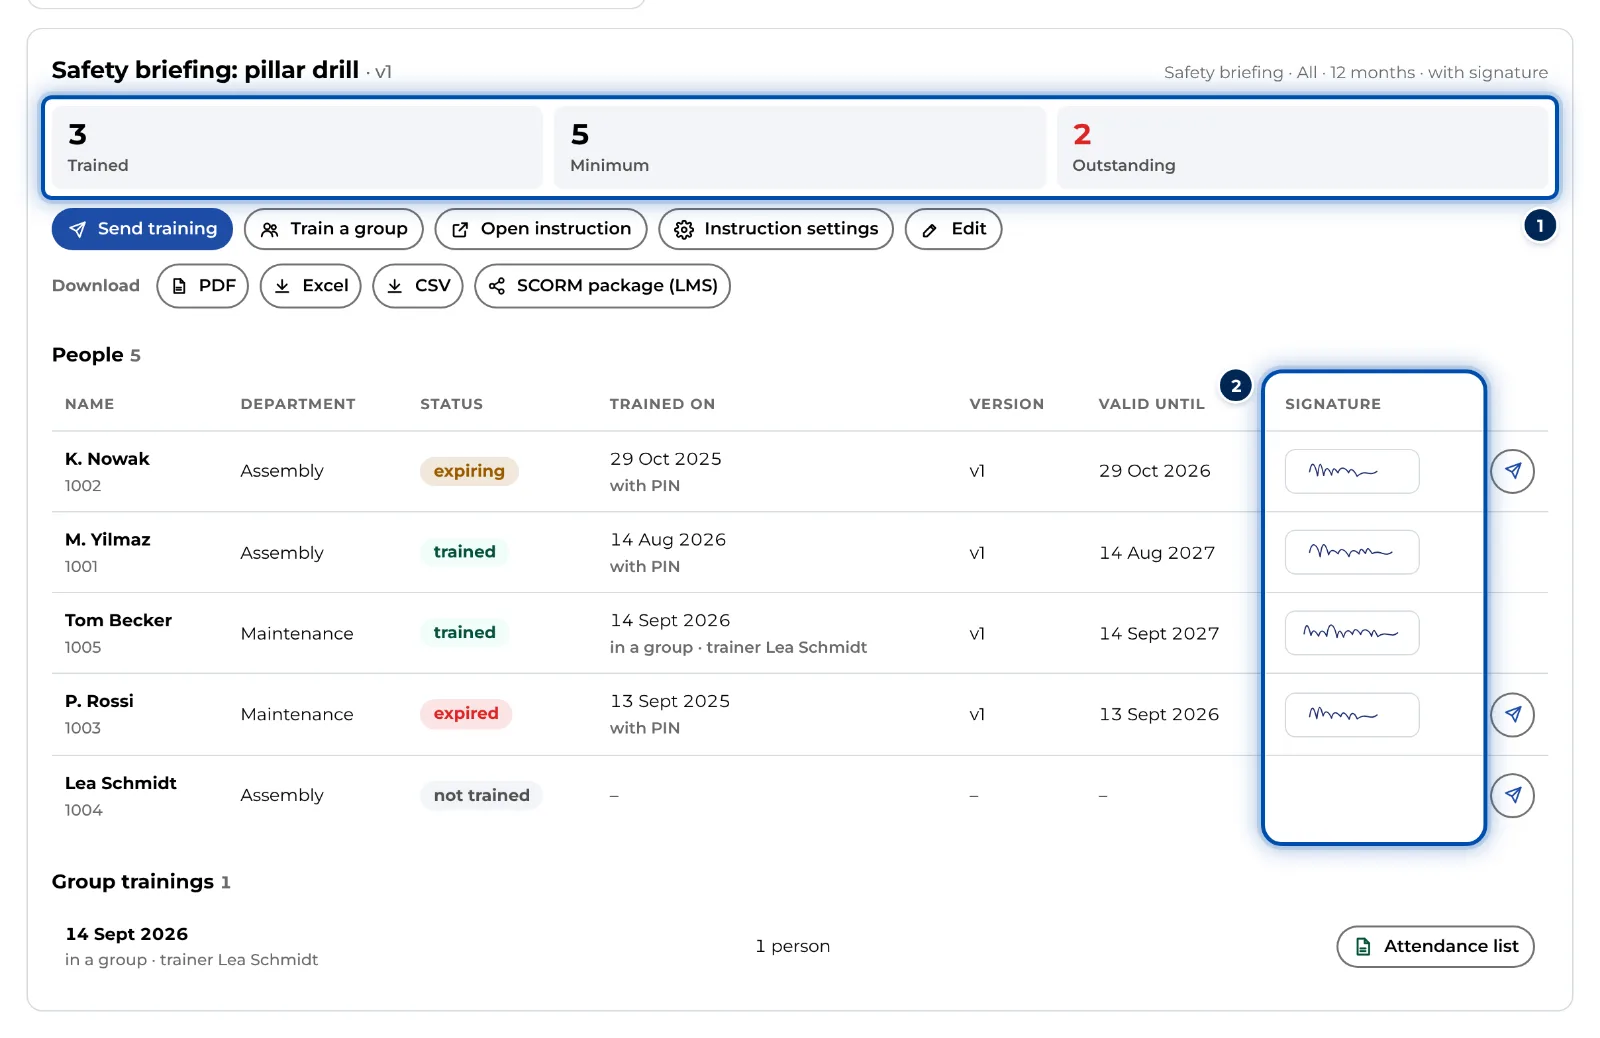This screenshot has height=1038, width=1600.
Task: View Tom Becker's signature thumbnail
Action: [x=1352, y=633]
